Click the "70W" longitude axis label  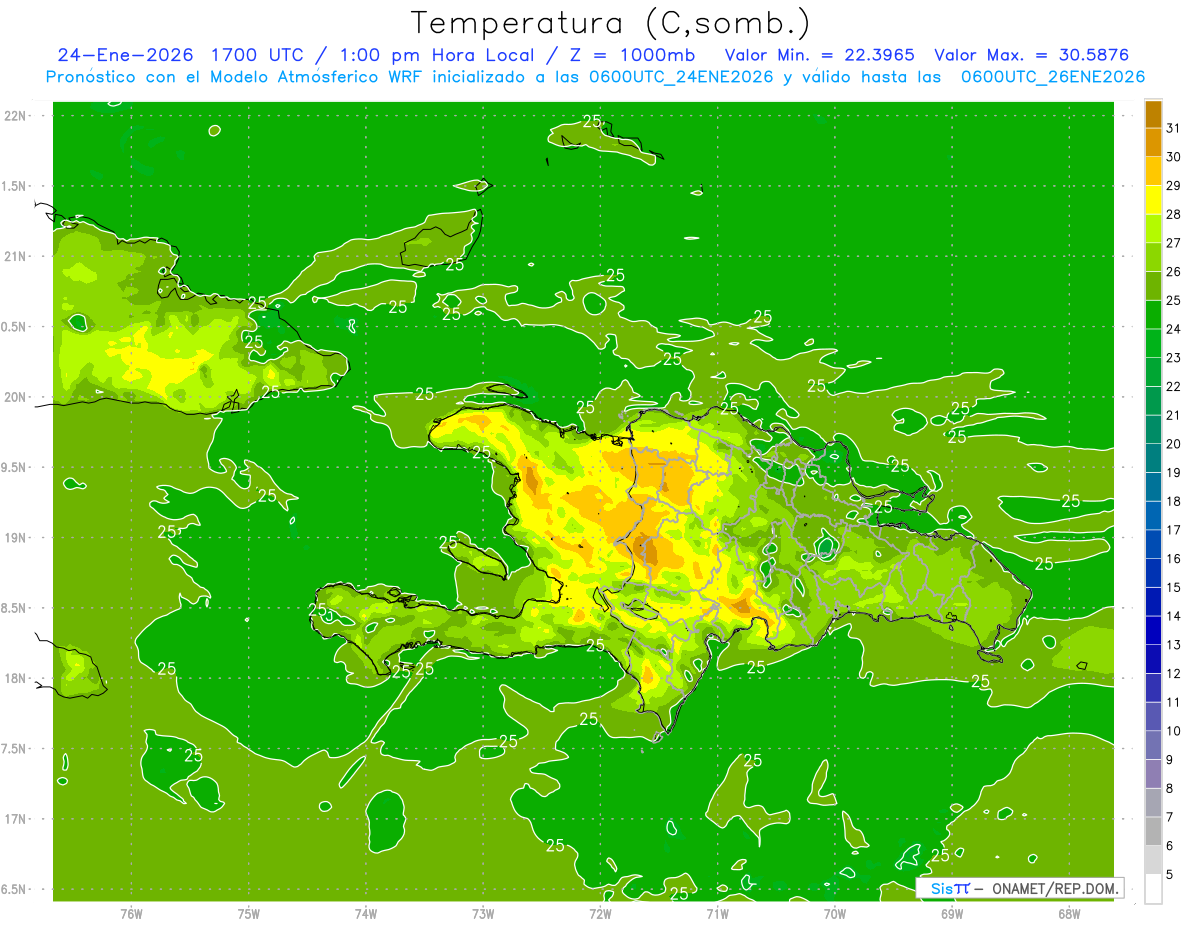(834, 913)
